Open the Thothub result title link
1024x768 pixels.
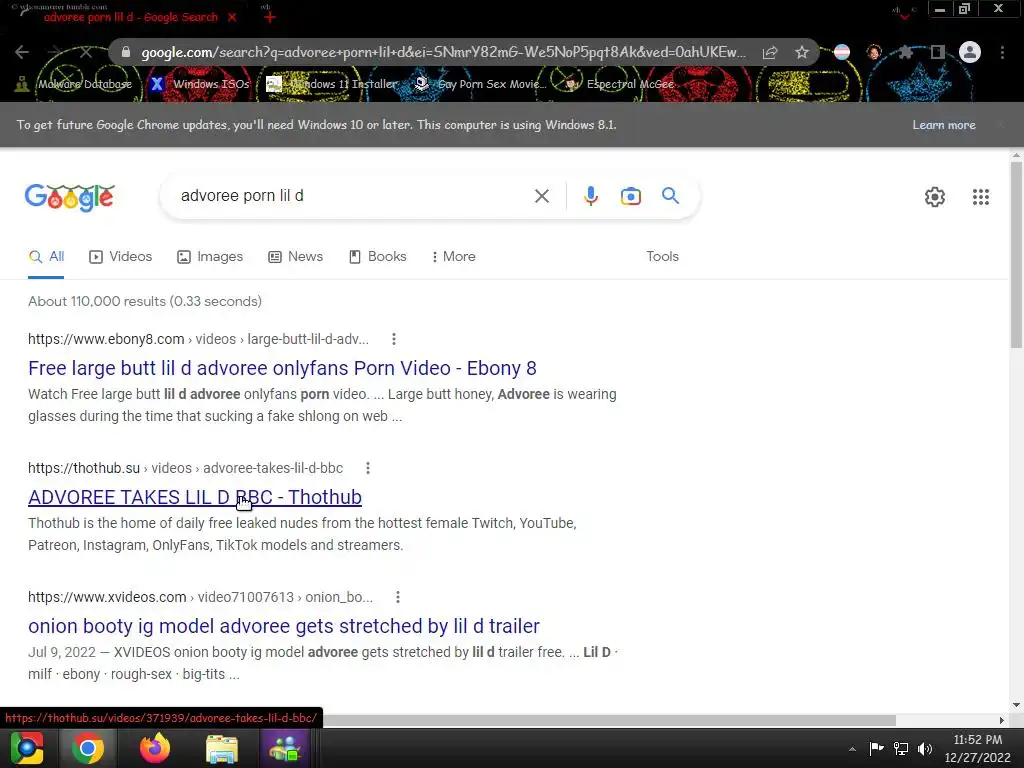[x=195, y=497]
